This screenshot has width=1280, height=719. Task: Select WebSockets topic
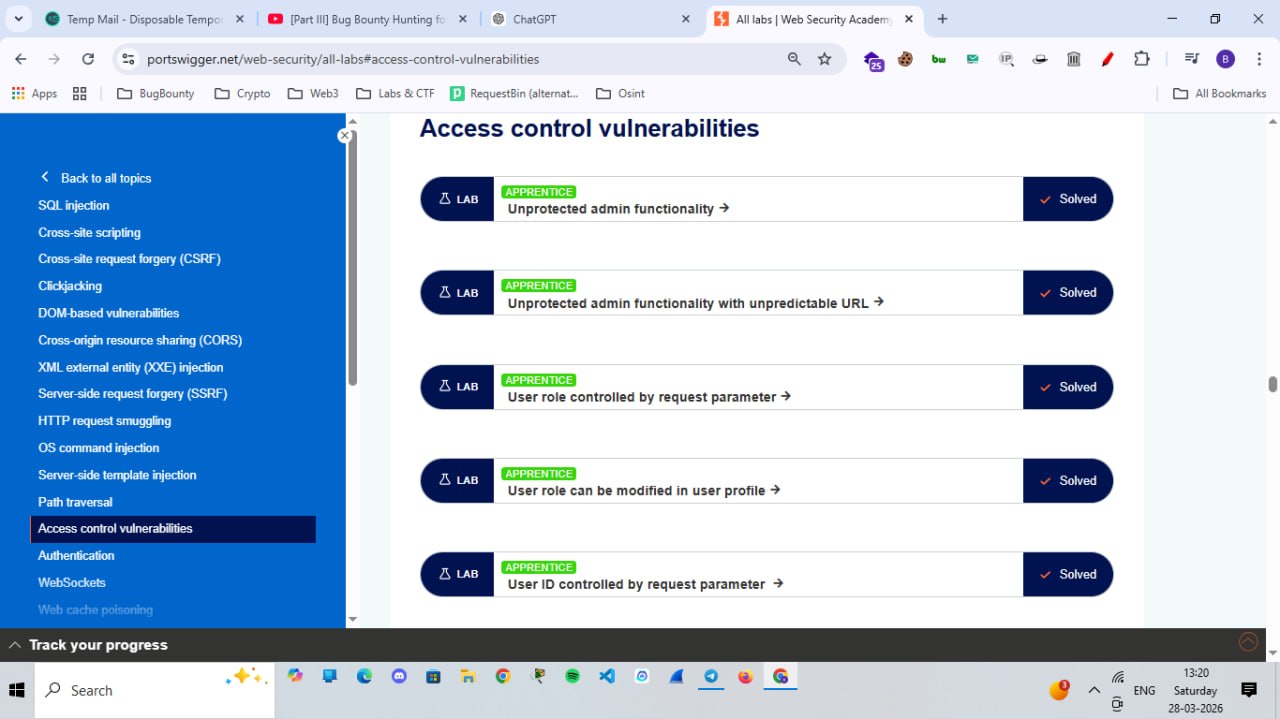[x=72, y=582]
